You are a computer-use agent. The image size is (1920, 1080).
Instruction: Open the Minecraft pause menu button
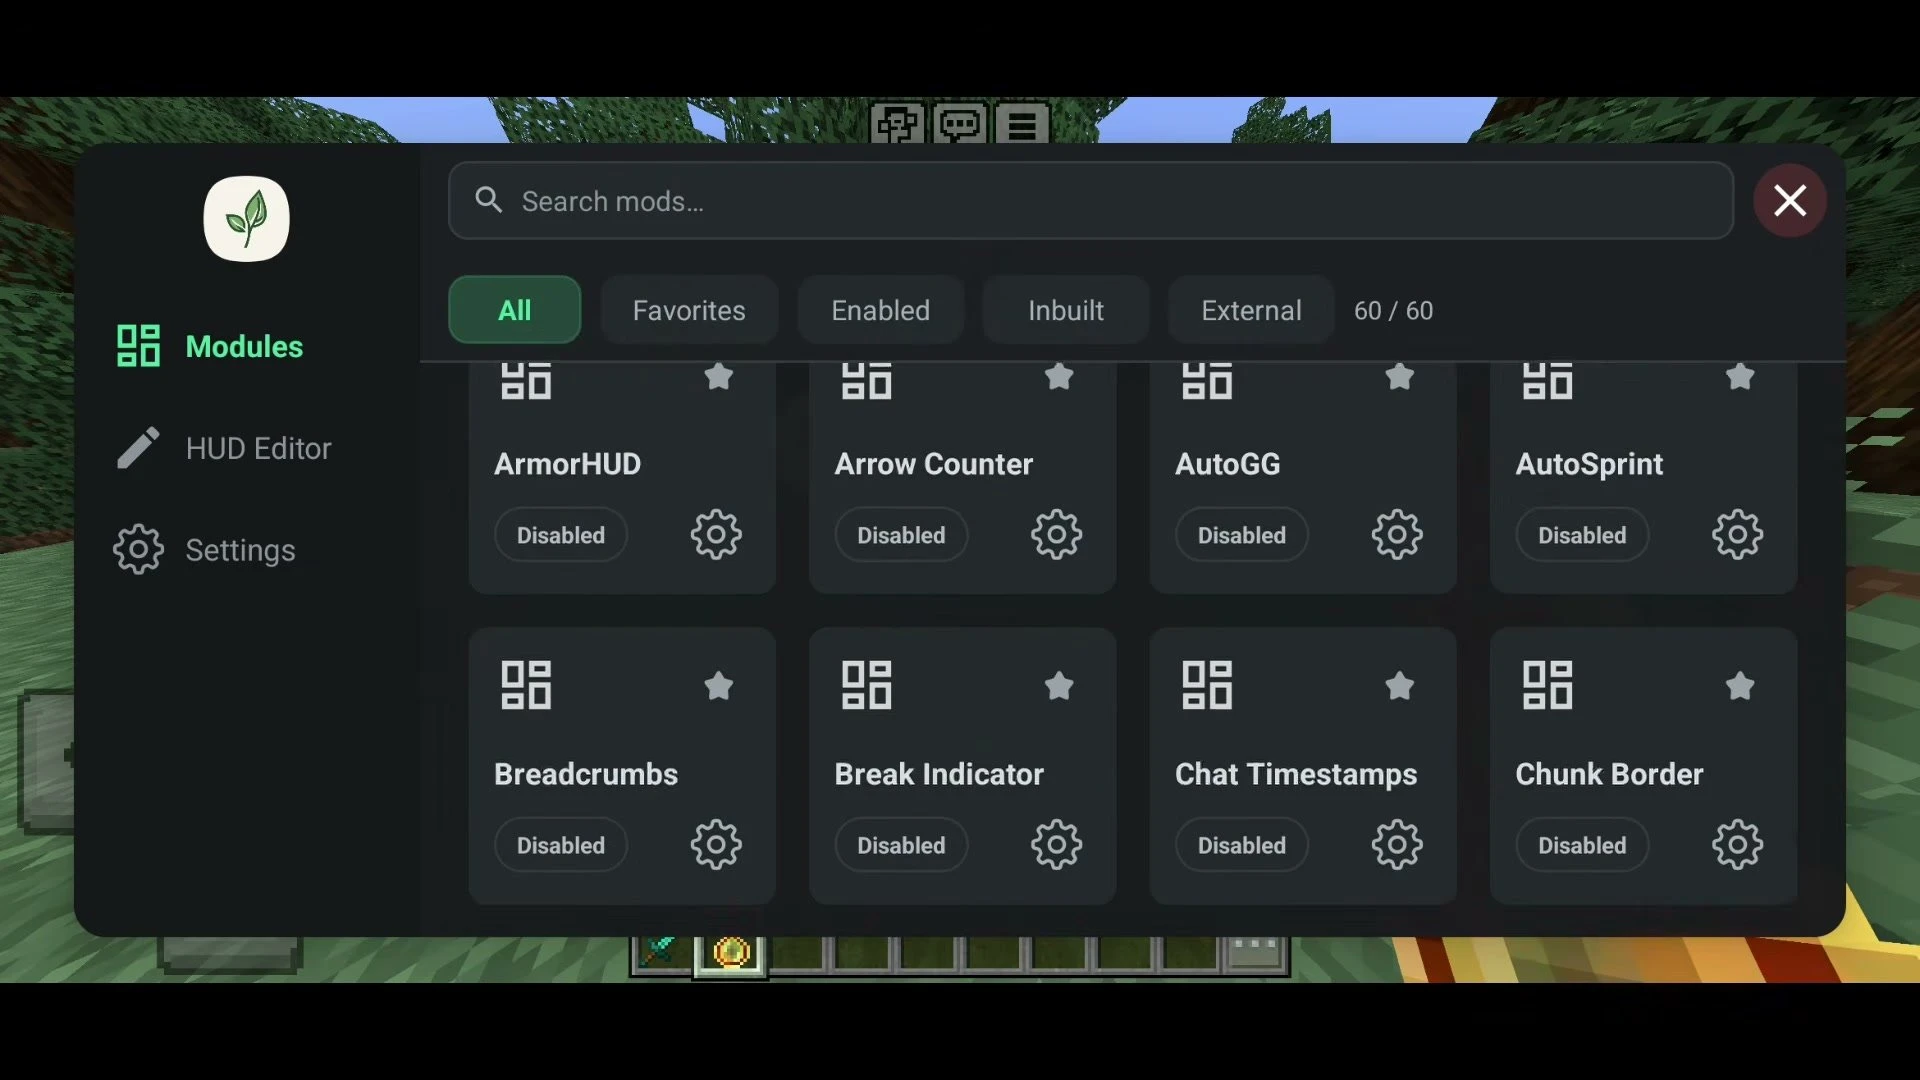point(1022,124)
